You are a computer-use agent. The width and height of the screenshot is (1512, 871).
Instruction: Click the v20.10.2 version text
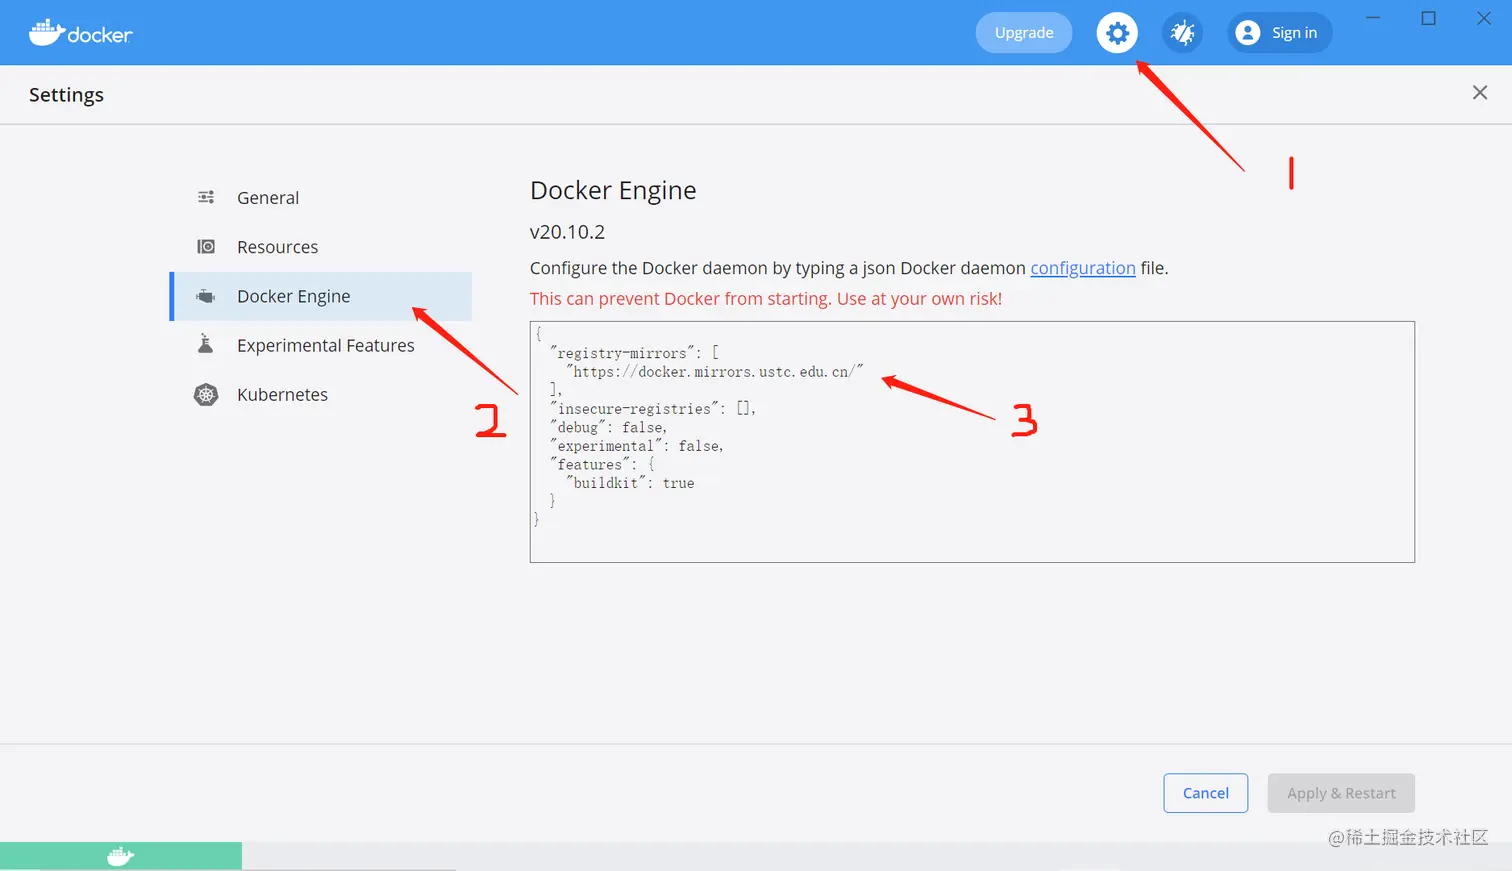[x=567, y=232]
